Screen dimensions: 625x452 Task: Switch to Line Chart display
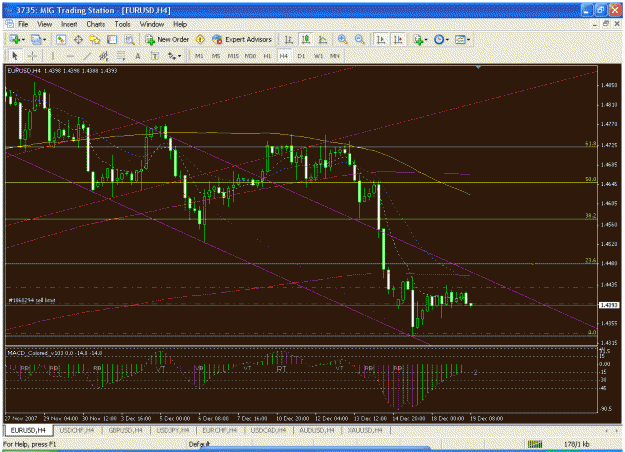[323, 39]
